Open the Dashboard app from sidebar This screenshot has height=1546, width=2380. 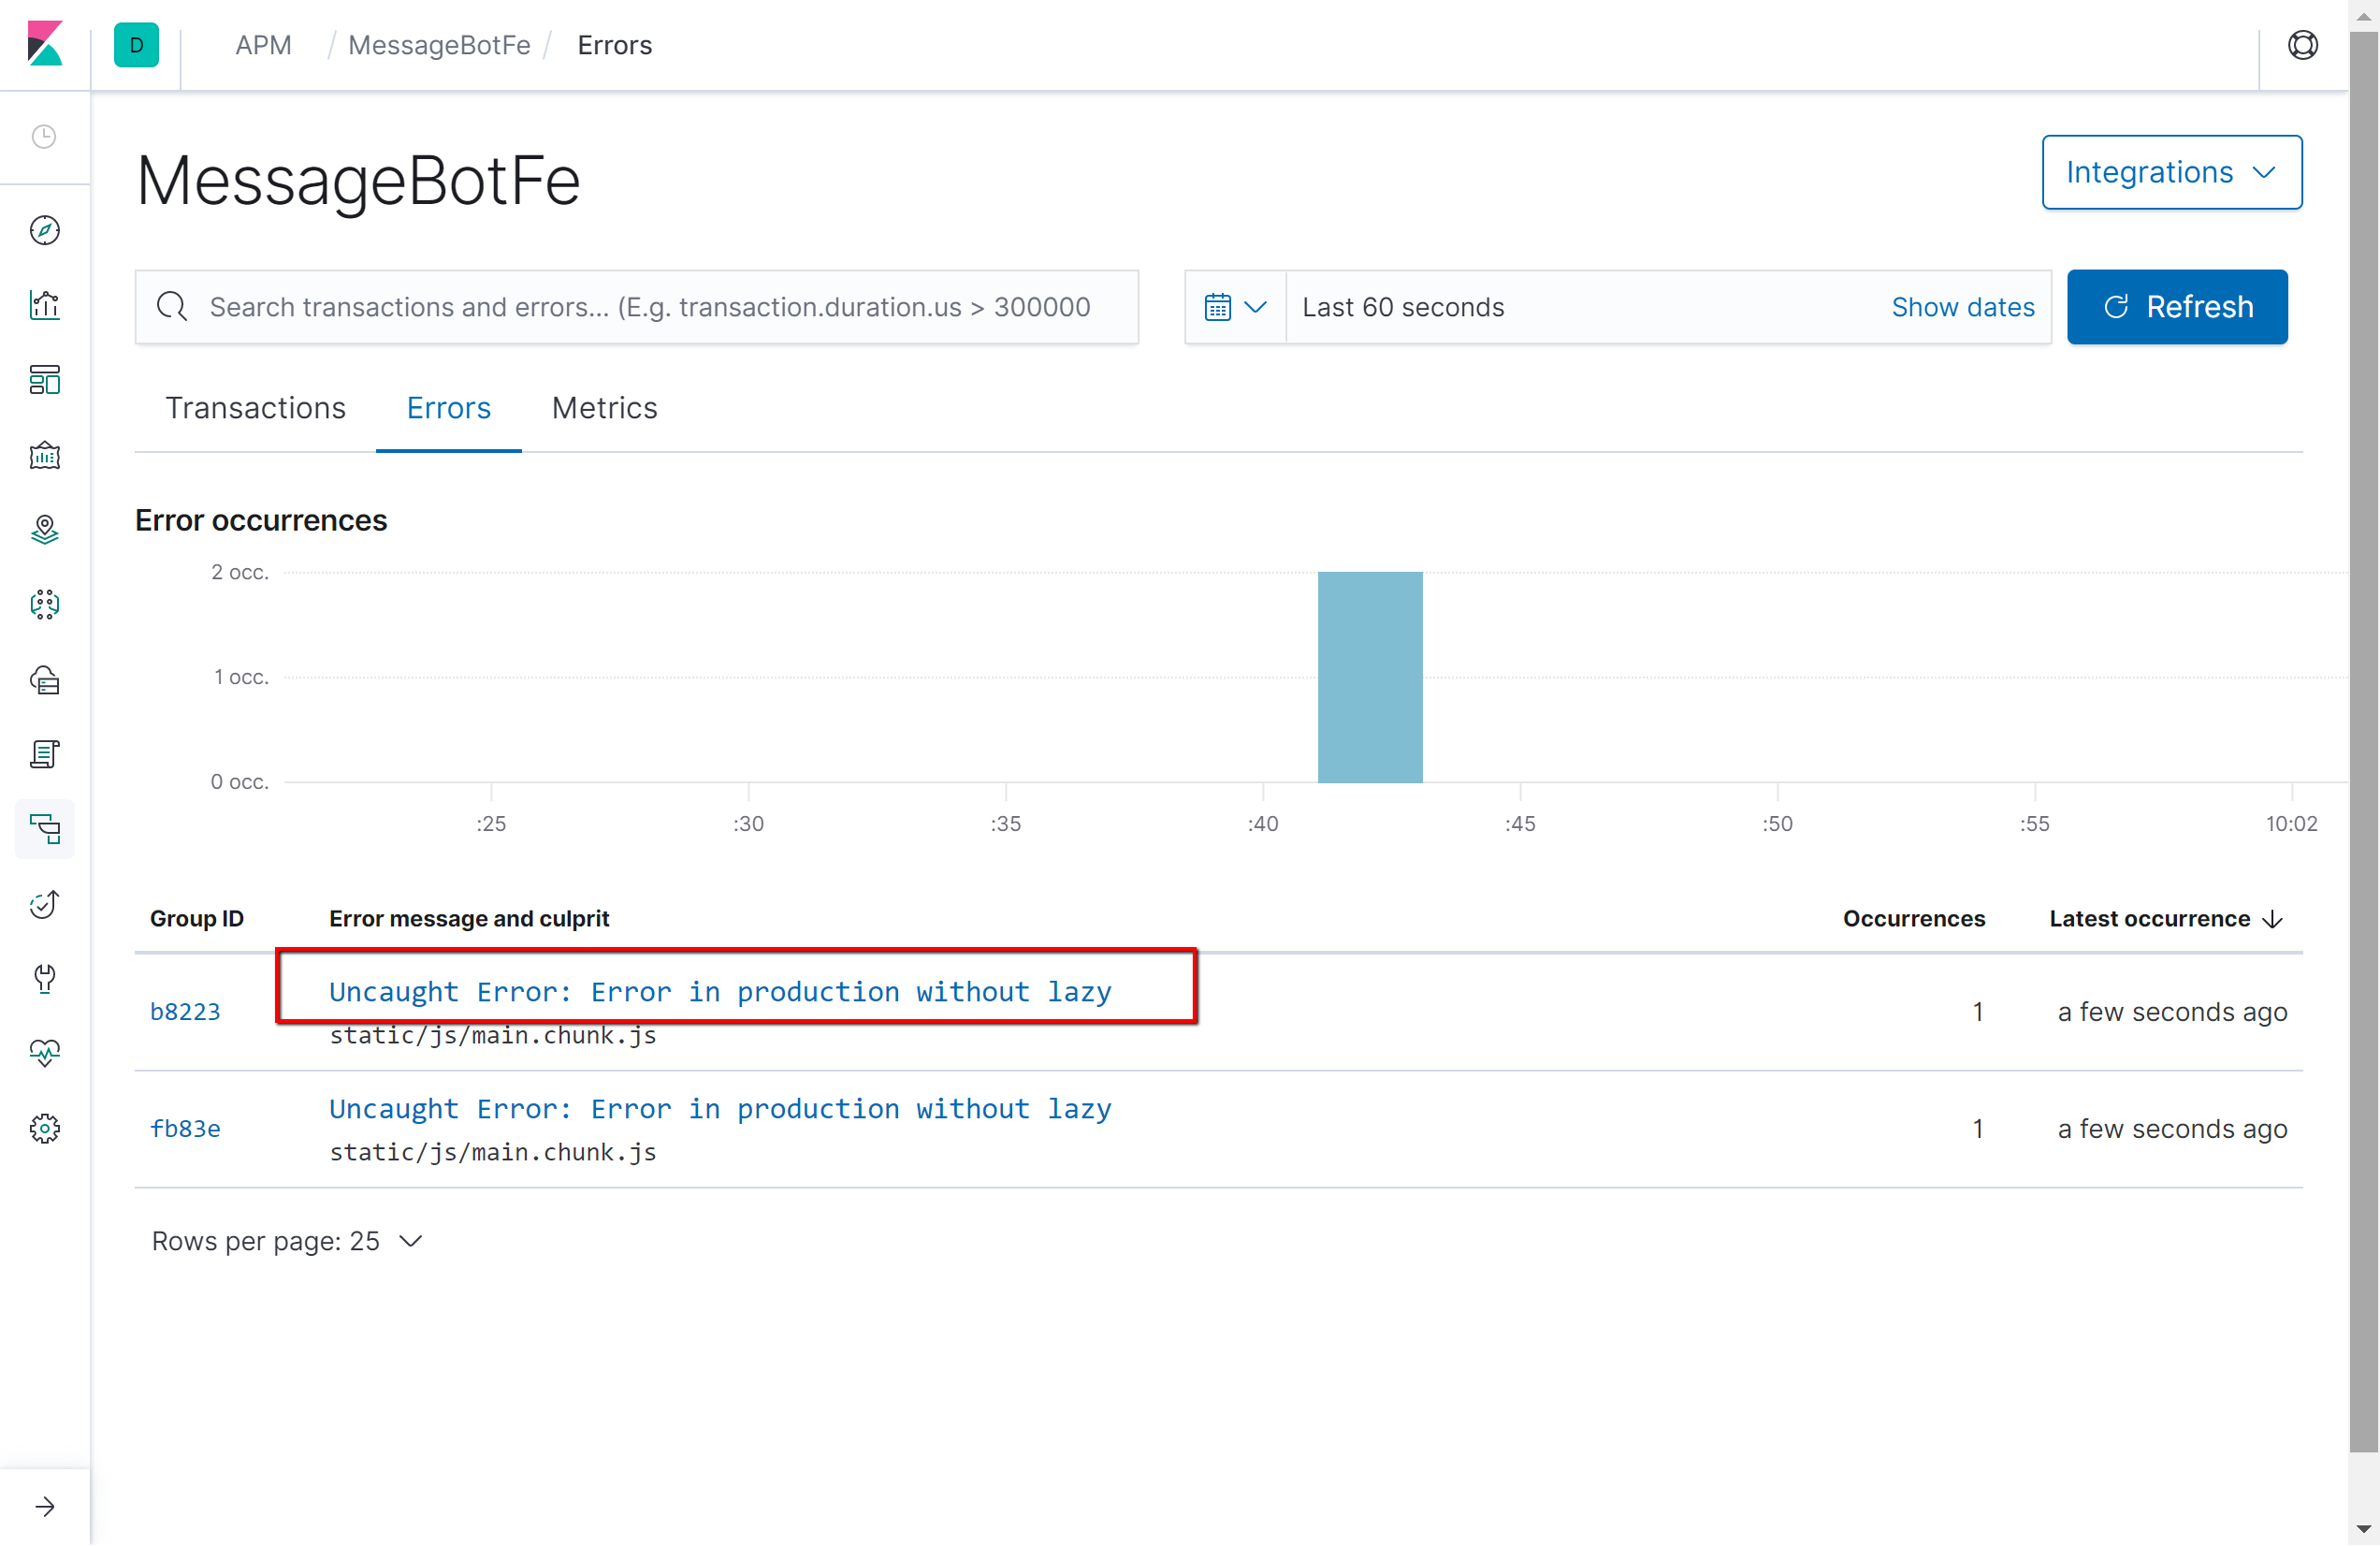45,380
